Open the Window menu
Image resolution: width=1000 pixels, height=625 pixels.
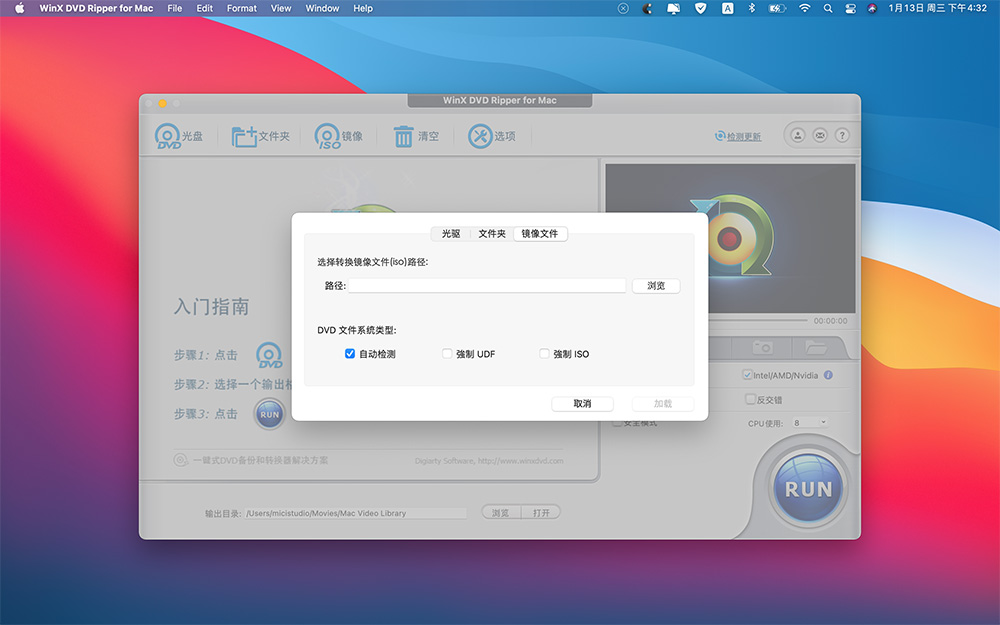(322, 8)
